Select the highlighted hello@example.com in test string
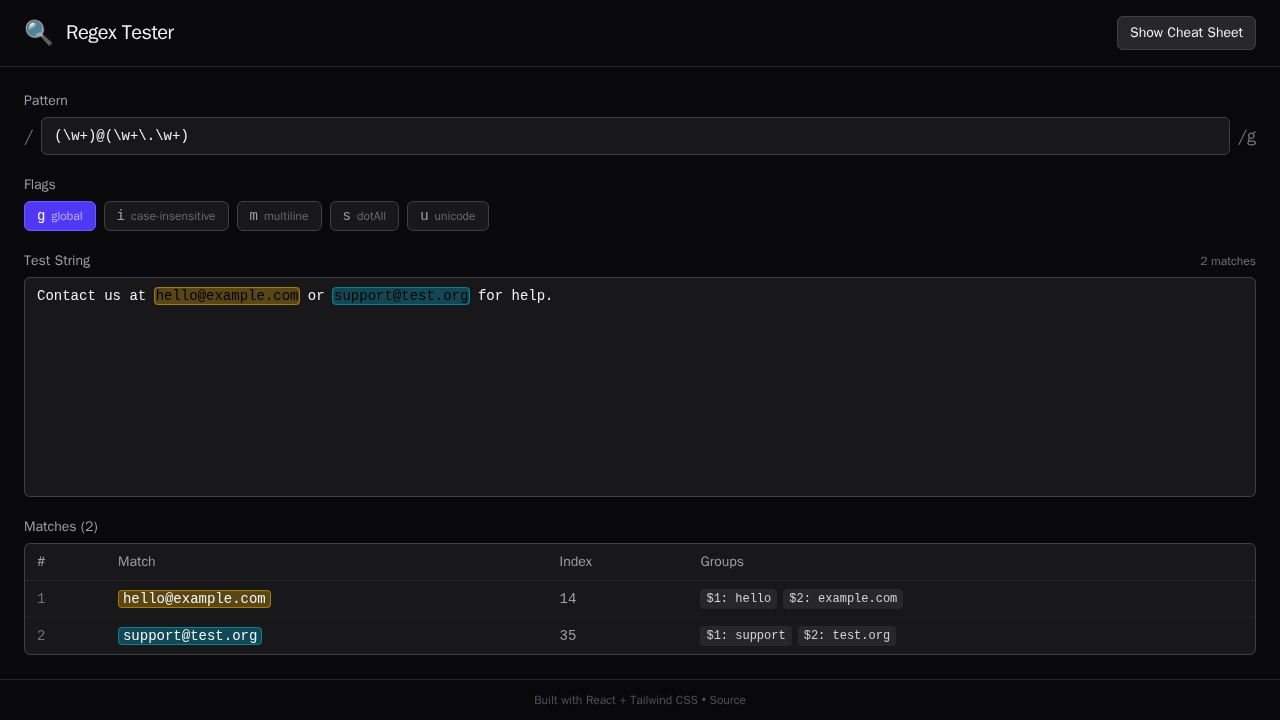 pyautogui.click(x=227, y=295)
